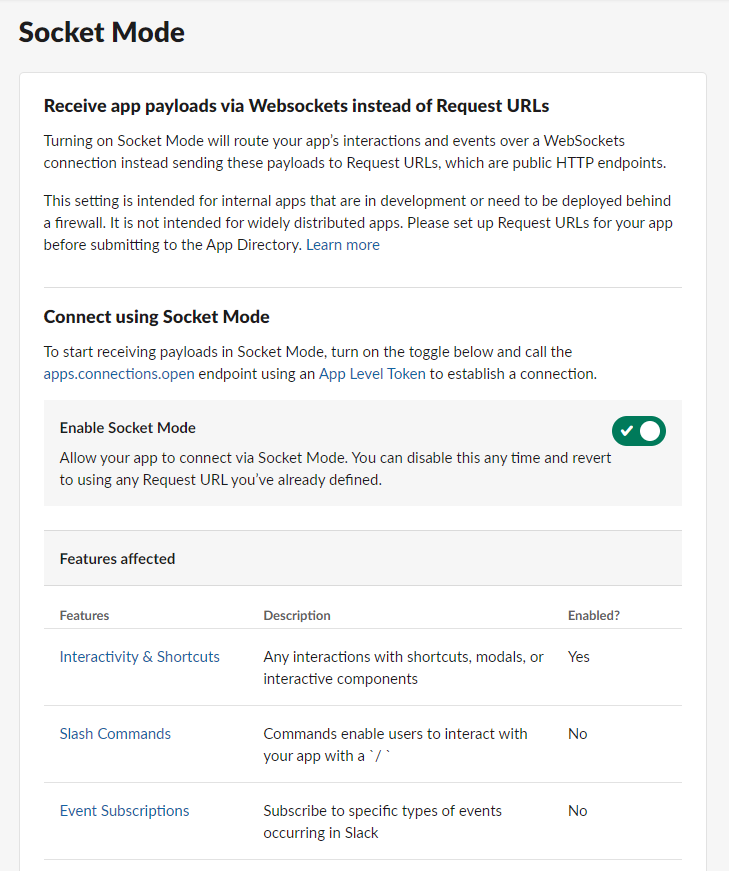Viewport: 729px width, 871px height.
Task: Click 'No' in Slash Commands row
Action: tap(577, 734)
